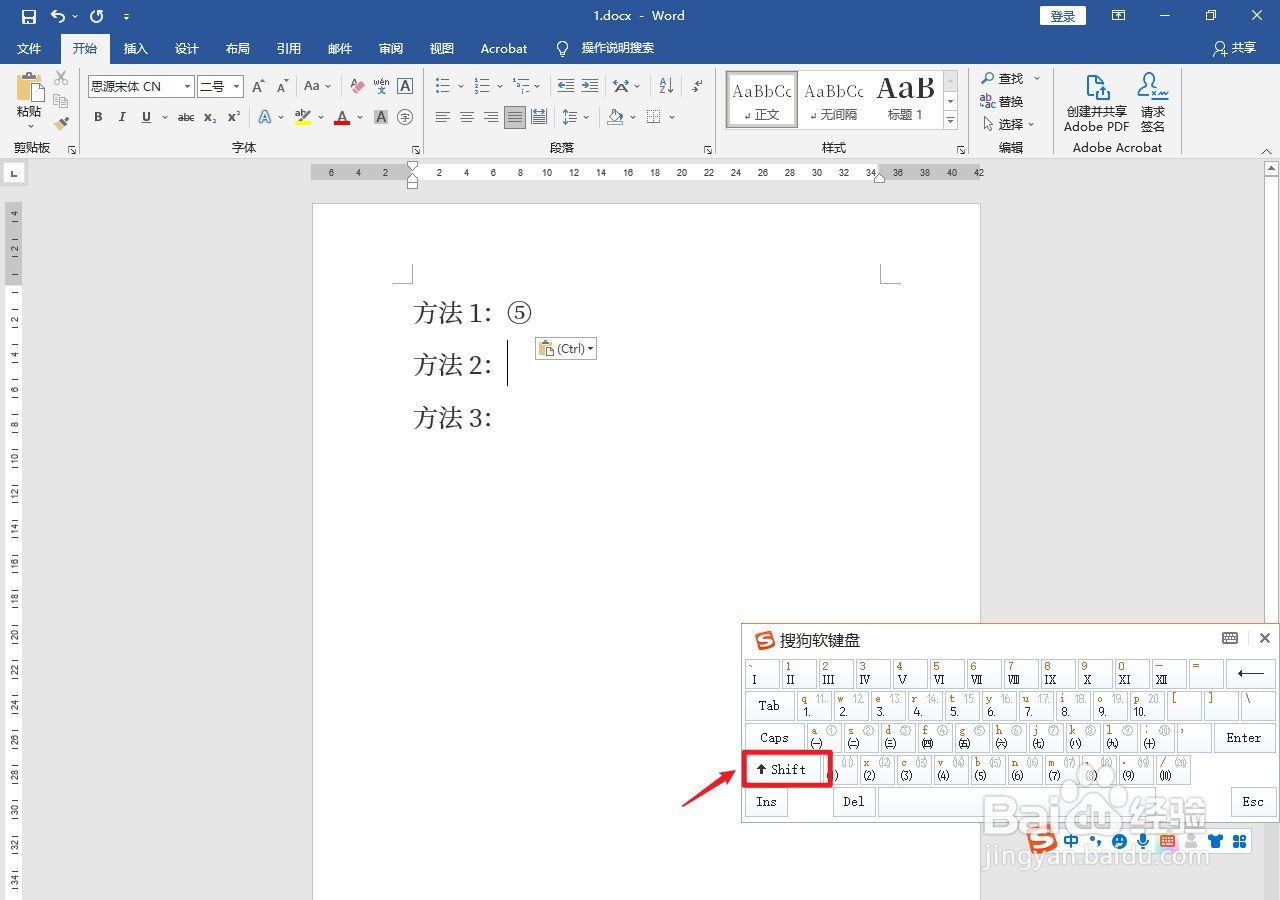Click the Create and Share Adobe PDF icon
The height and width of the screenshot is (900, 1280).
pos(1097,103)
